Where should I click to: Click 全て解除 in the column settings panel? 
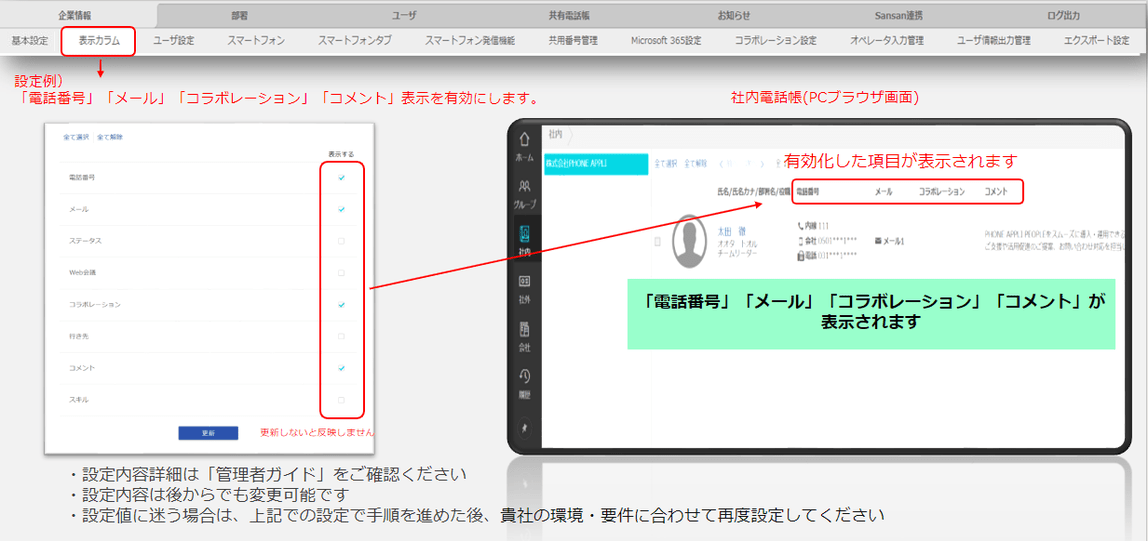[110, 137]
